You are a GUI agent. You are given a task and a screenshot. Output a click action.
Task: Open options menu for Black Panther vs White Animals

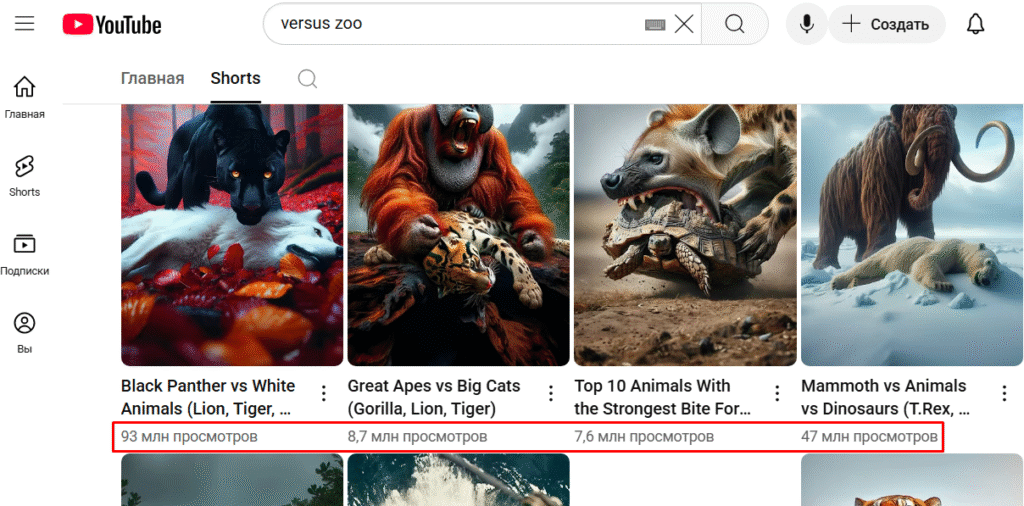click(323, 393)
